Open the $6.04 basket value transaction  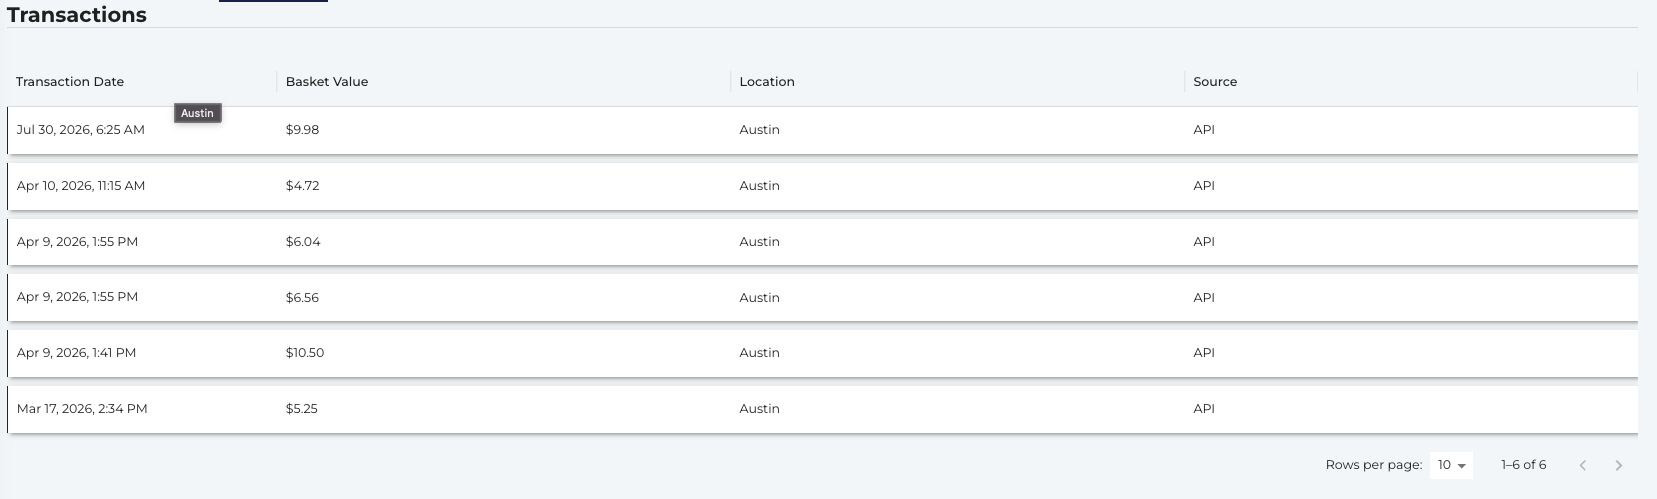pyautogui.click(x=822, y=242)
